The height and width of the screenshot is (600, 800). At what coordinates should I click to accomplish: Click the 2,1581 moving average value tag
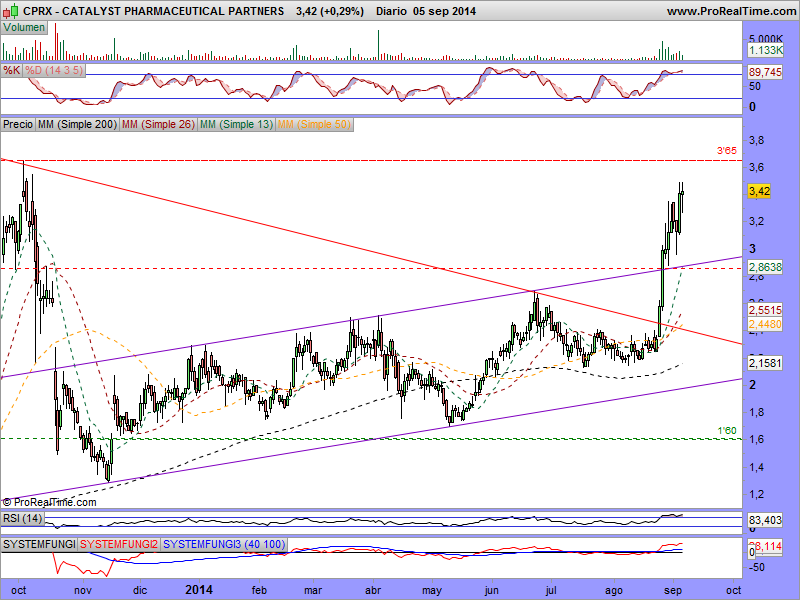click(x=765, y=363)
